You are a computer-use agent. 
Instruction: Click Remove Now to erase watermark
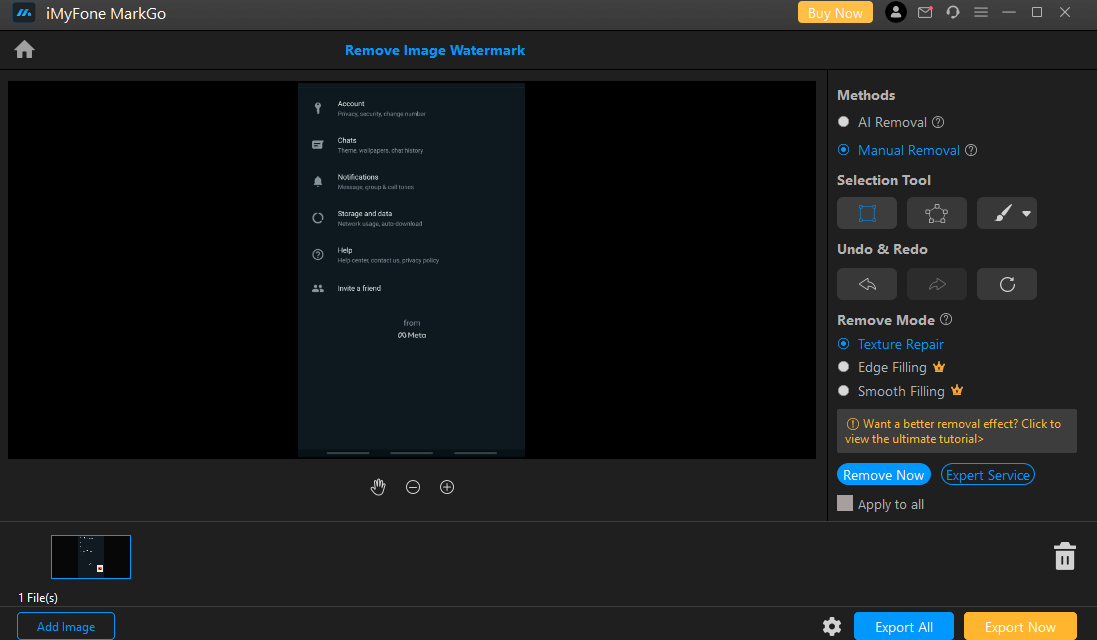tap(884, 474)
